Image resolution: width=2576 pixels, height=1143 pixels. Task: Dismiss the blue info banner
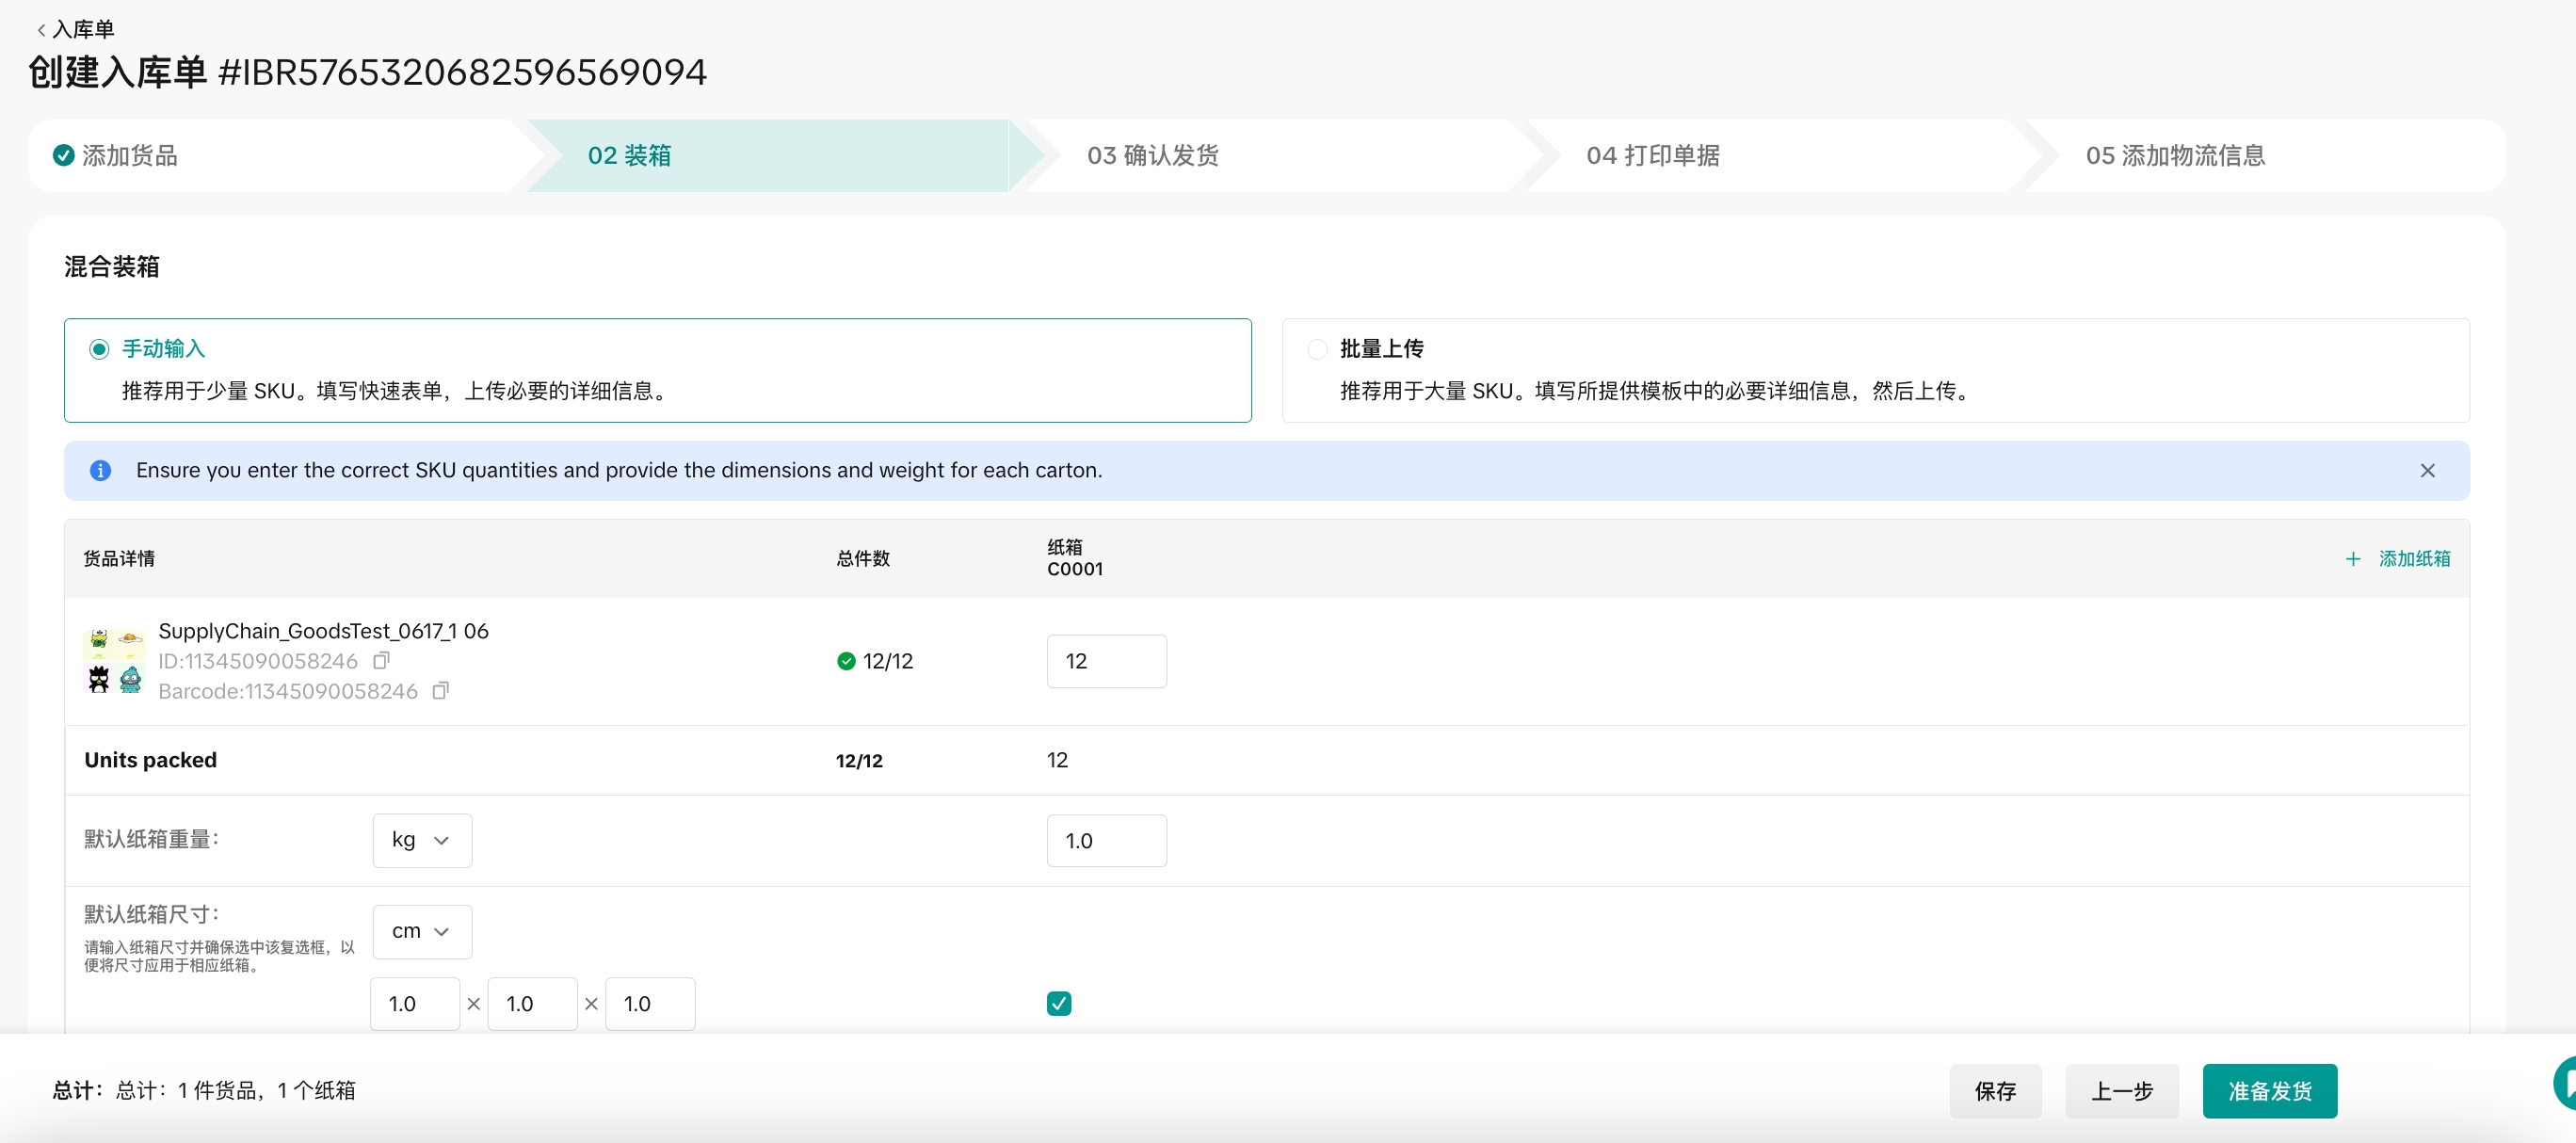click(x=2427, y=470)
